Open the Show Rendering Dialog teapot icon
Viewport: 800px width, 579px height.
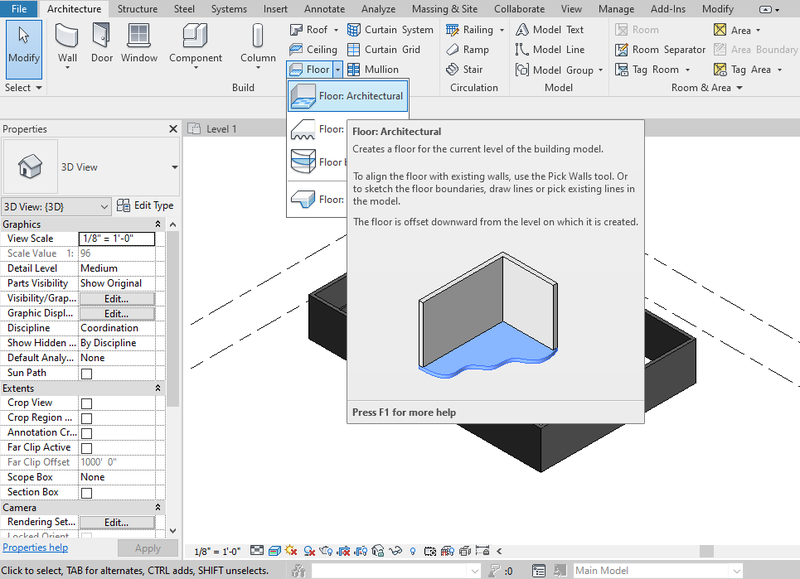(326, 551)
